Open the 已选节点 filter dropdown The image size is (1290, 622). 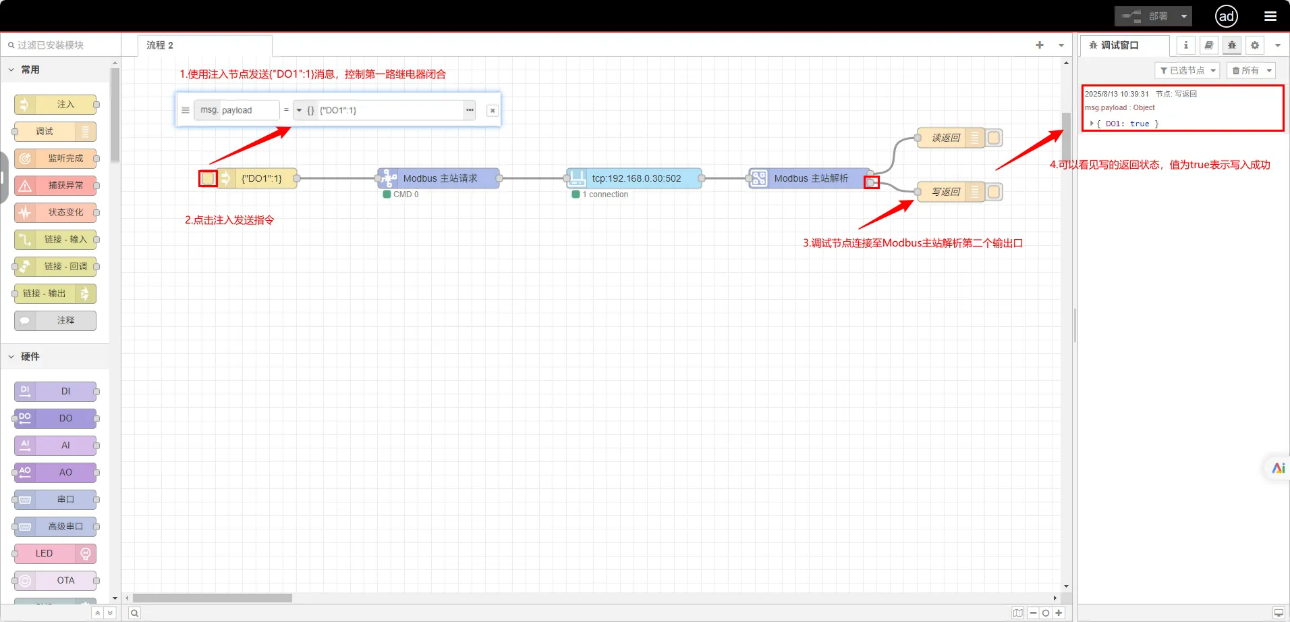[x=1187, y=70]
